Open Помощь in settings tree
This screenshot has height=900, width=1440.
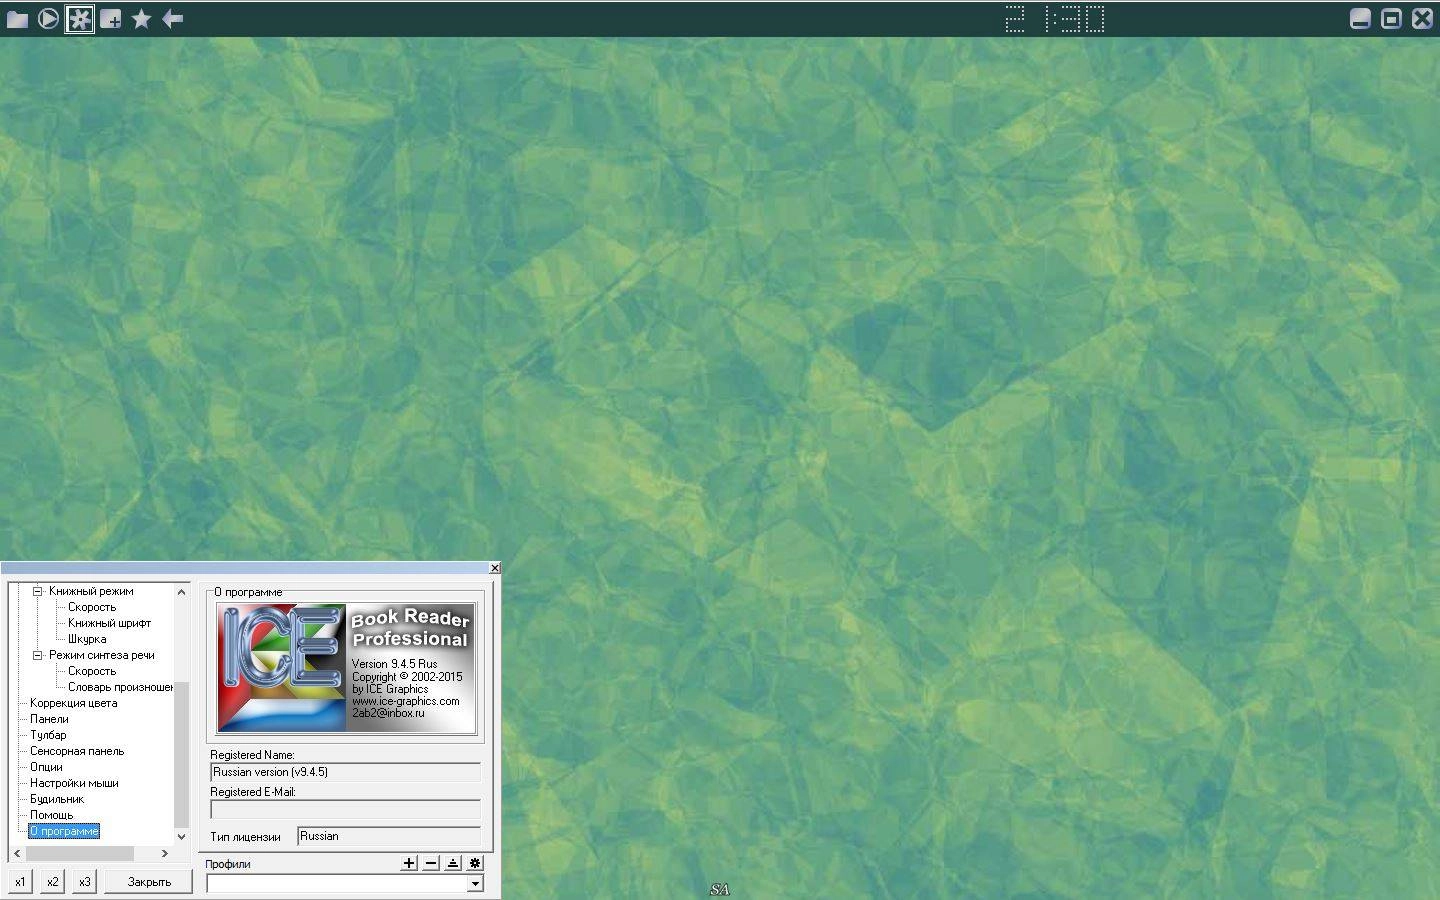click(x=51, y=815)
